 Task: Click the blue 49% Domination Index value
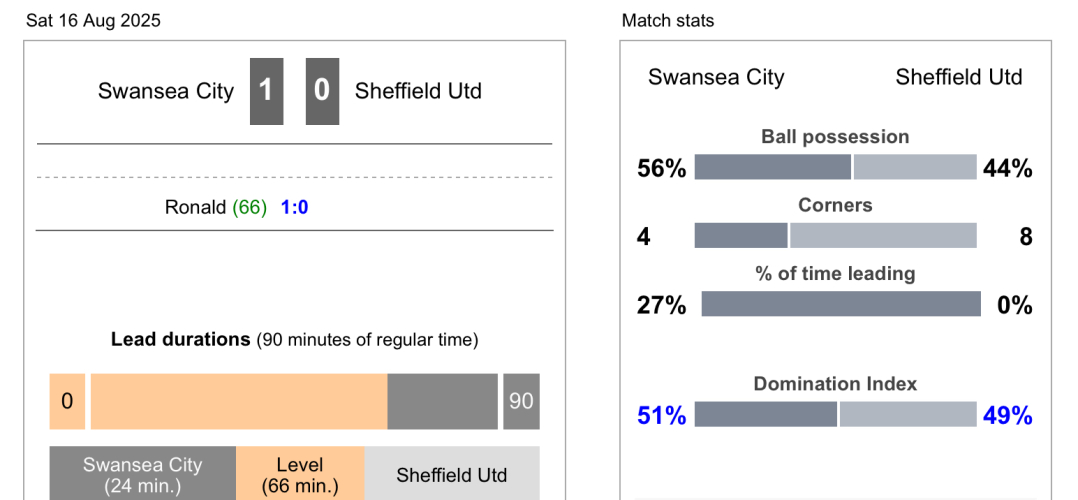point(1007,415)
